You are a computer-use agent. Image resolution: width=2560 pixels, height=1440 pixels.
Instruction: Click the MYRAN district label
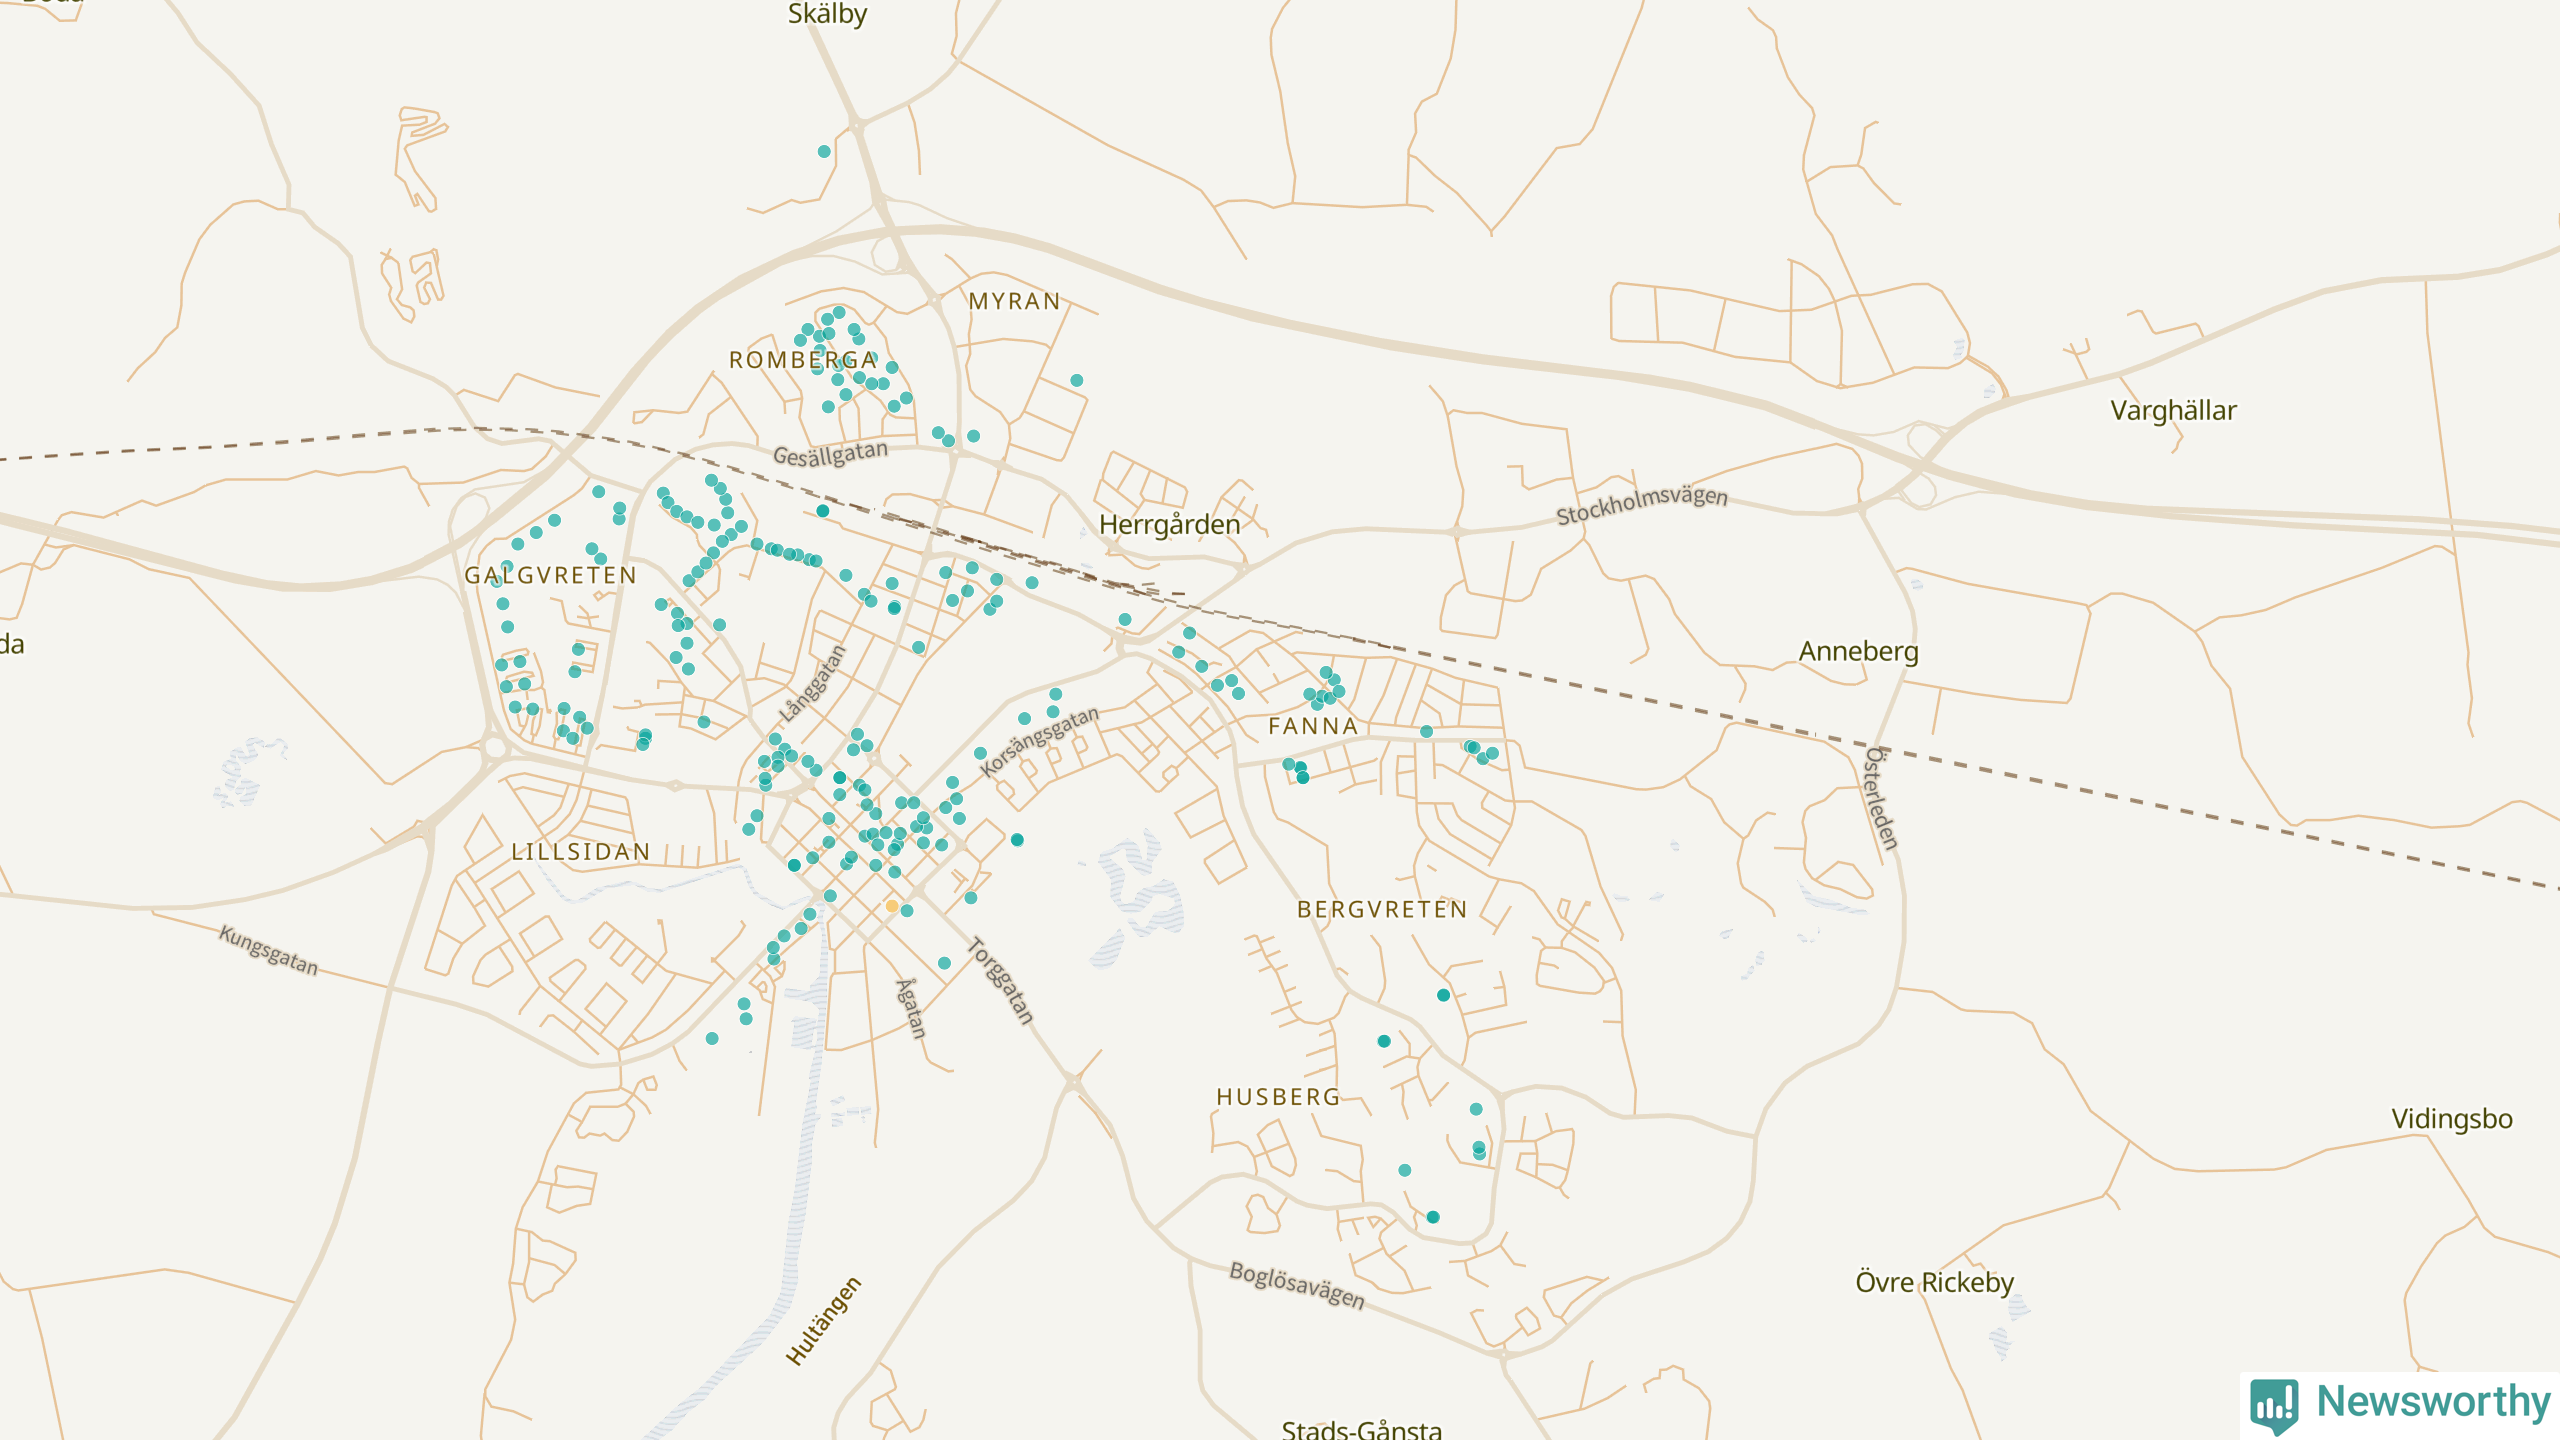coord(1014,301)
